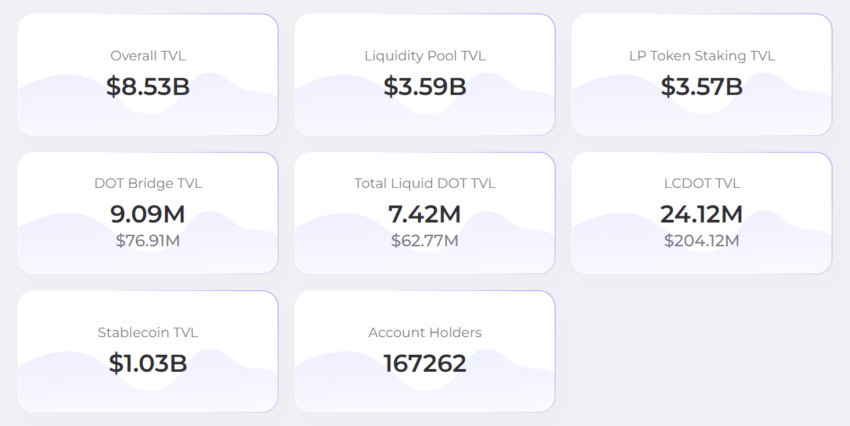Click the 24.12M LCDOT amount
Viewport: 850px width, 426px height.
(x=702, y=214)
